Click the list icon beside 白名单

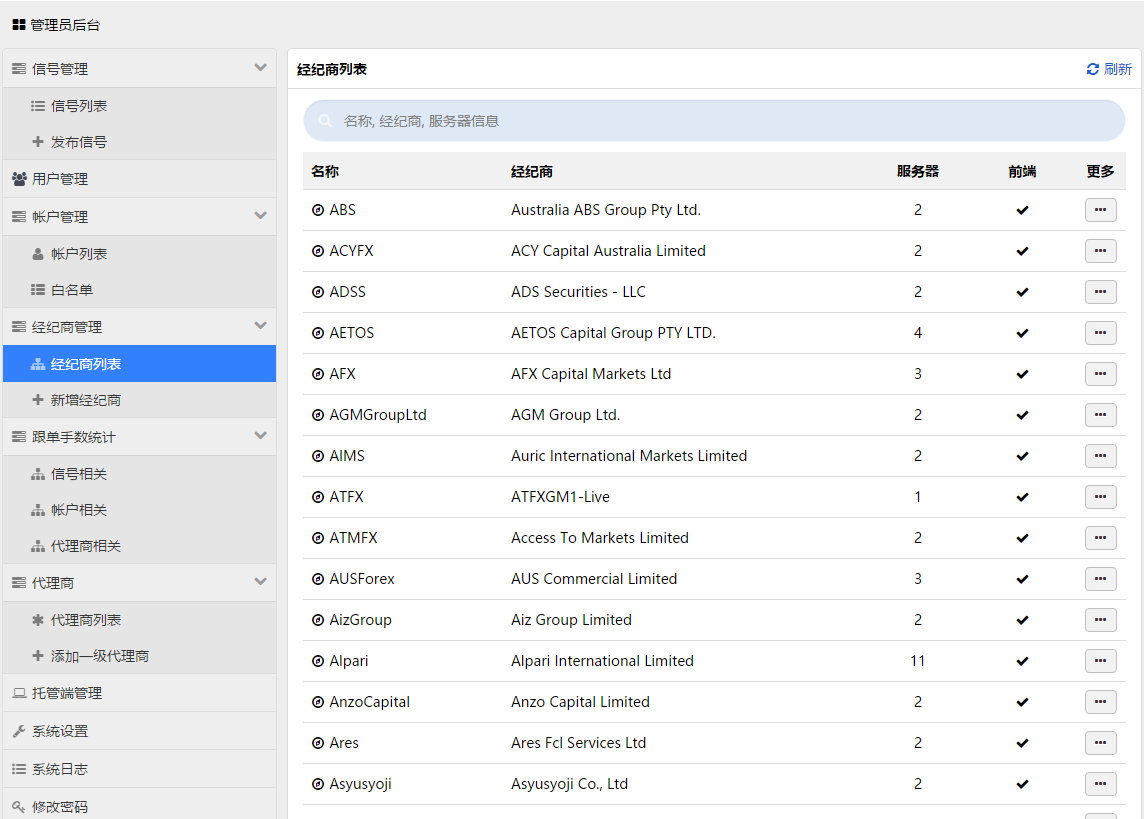[38, 290]
